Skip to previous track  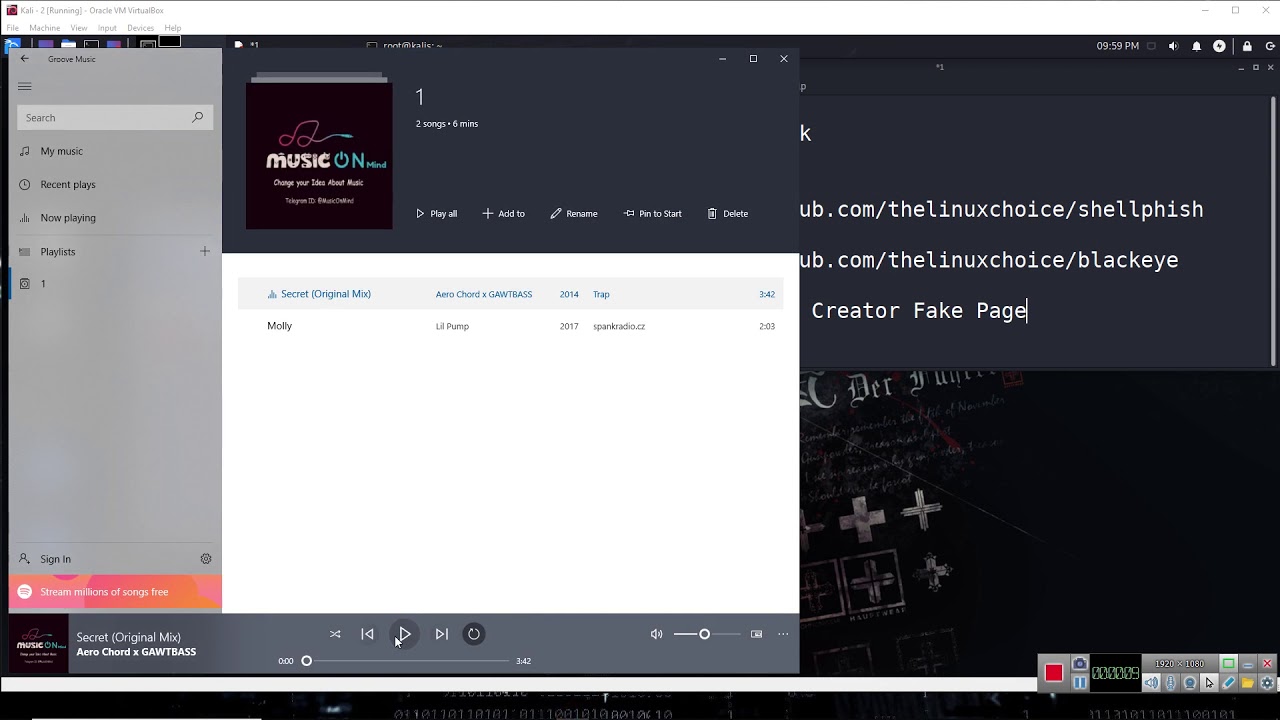pos(367,634)
